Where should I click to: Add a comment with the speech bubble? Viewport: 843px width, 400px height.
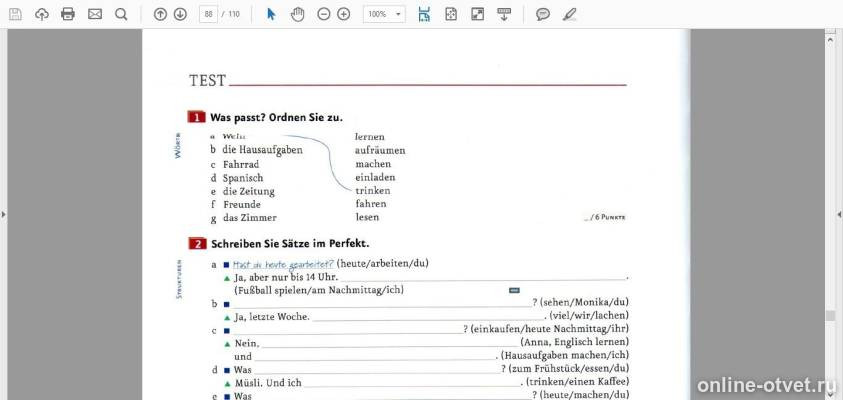pyautogui.click(x=543, y=14)
